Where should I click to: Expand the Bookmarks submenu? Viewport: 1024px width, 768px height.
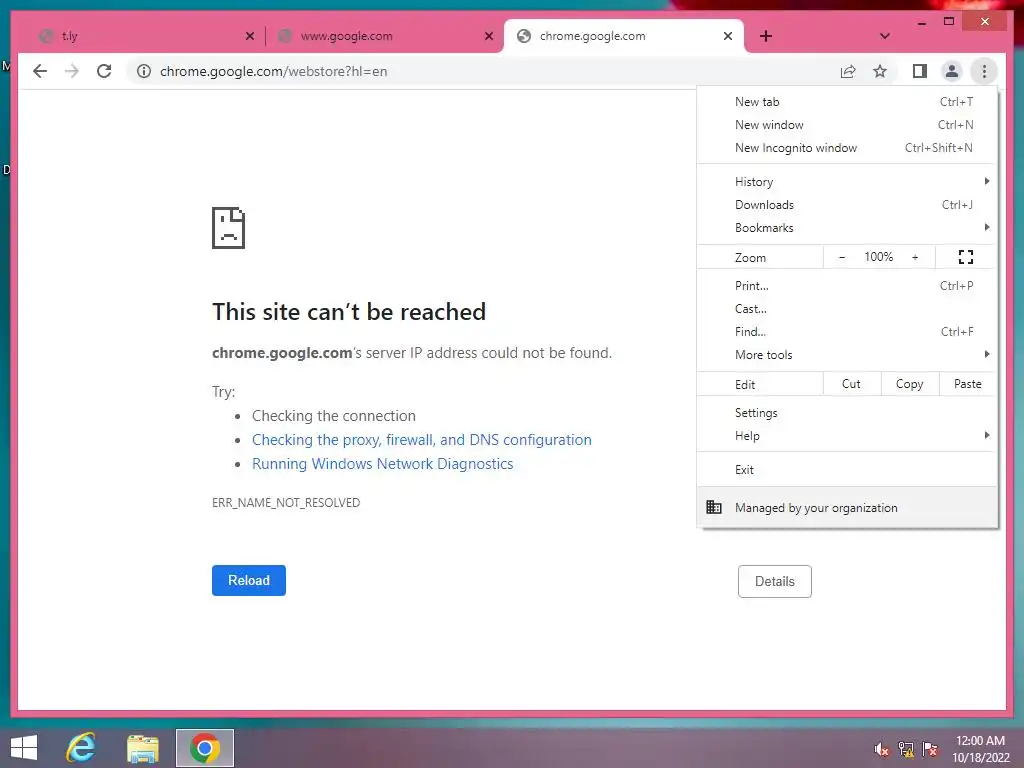847,227
